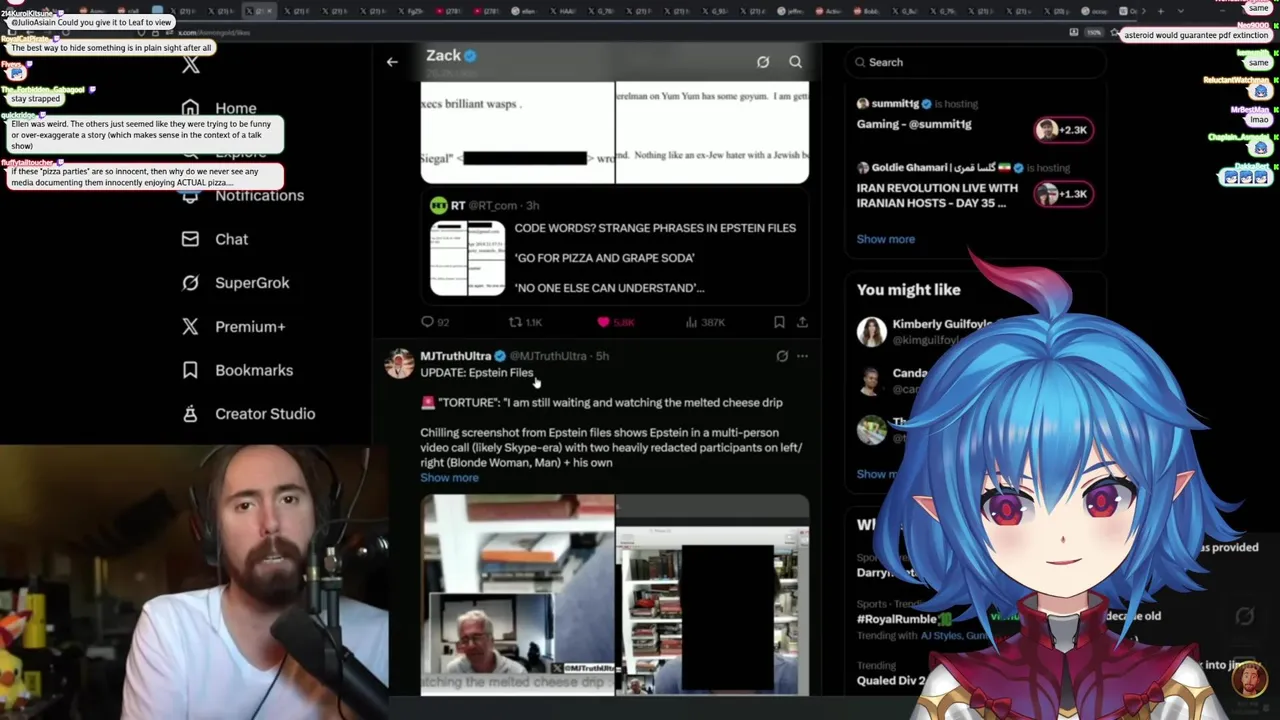Open the Premium+ menu item
The height and width of the screenshot is (720, 1280).
point(250,326)
